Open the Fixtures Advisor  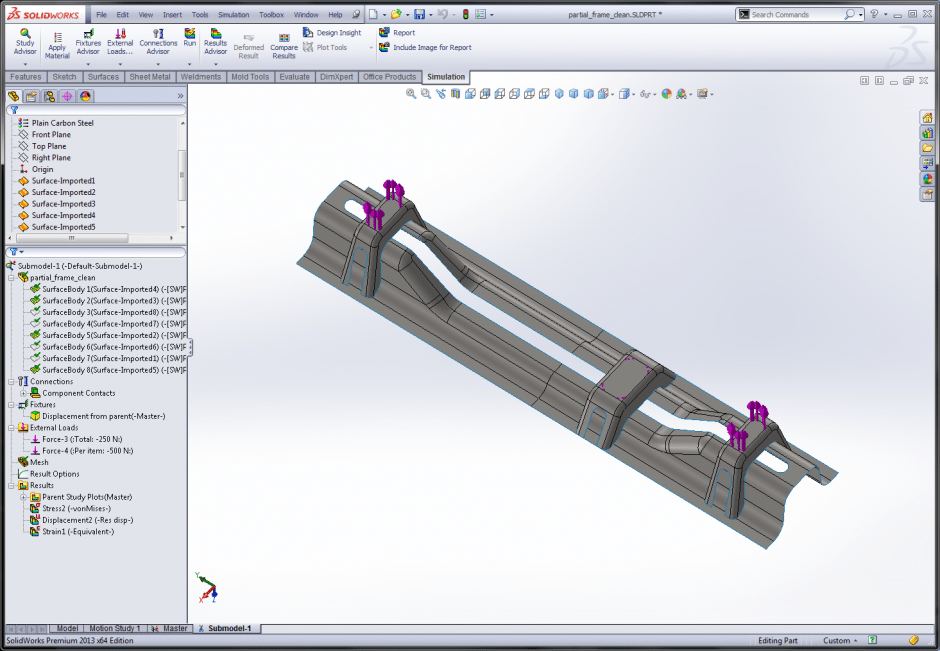point(88,40)
